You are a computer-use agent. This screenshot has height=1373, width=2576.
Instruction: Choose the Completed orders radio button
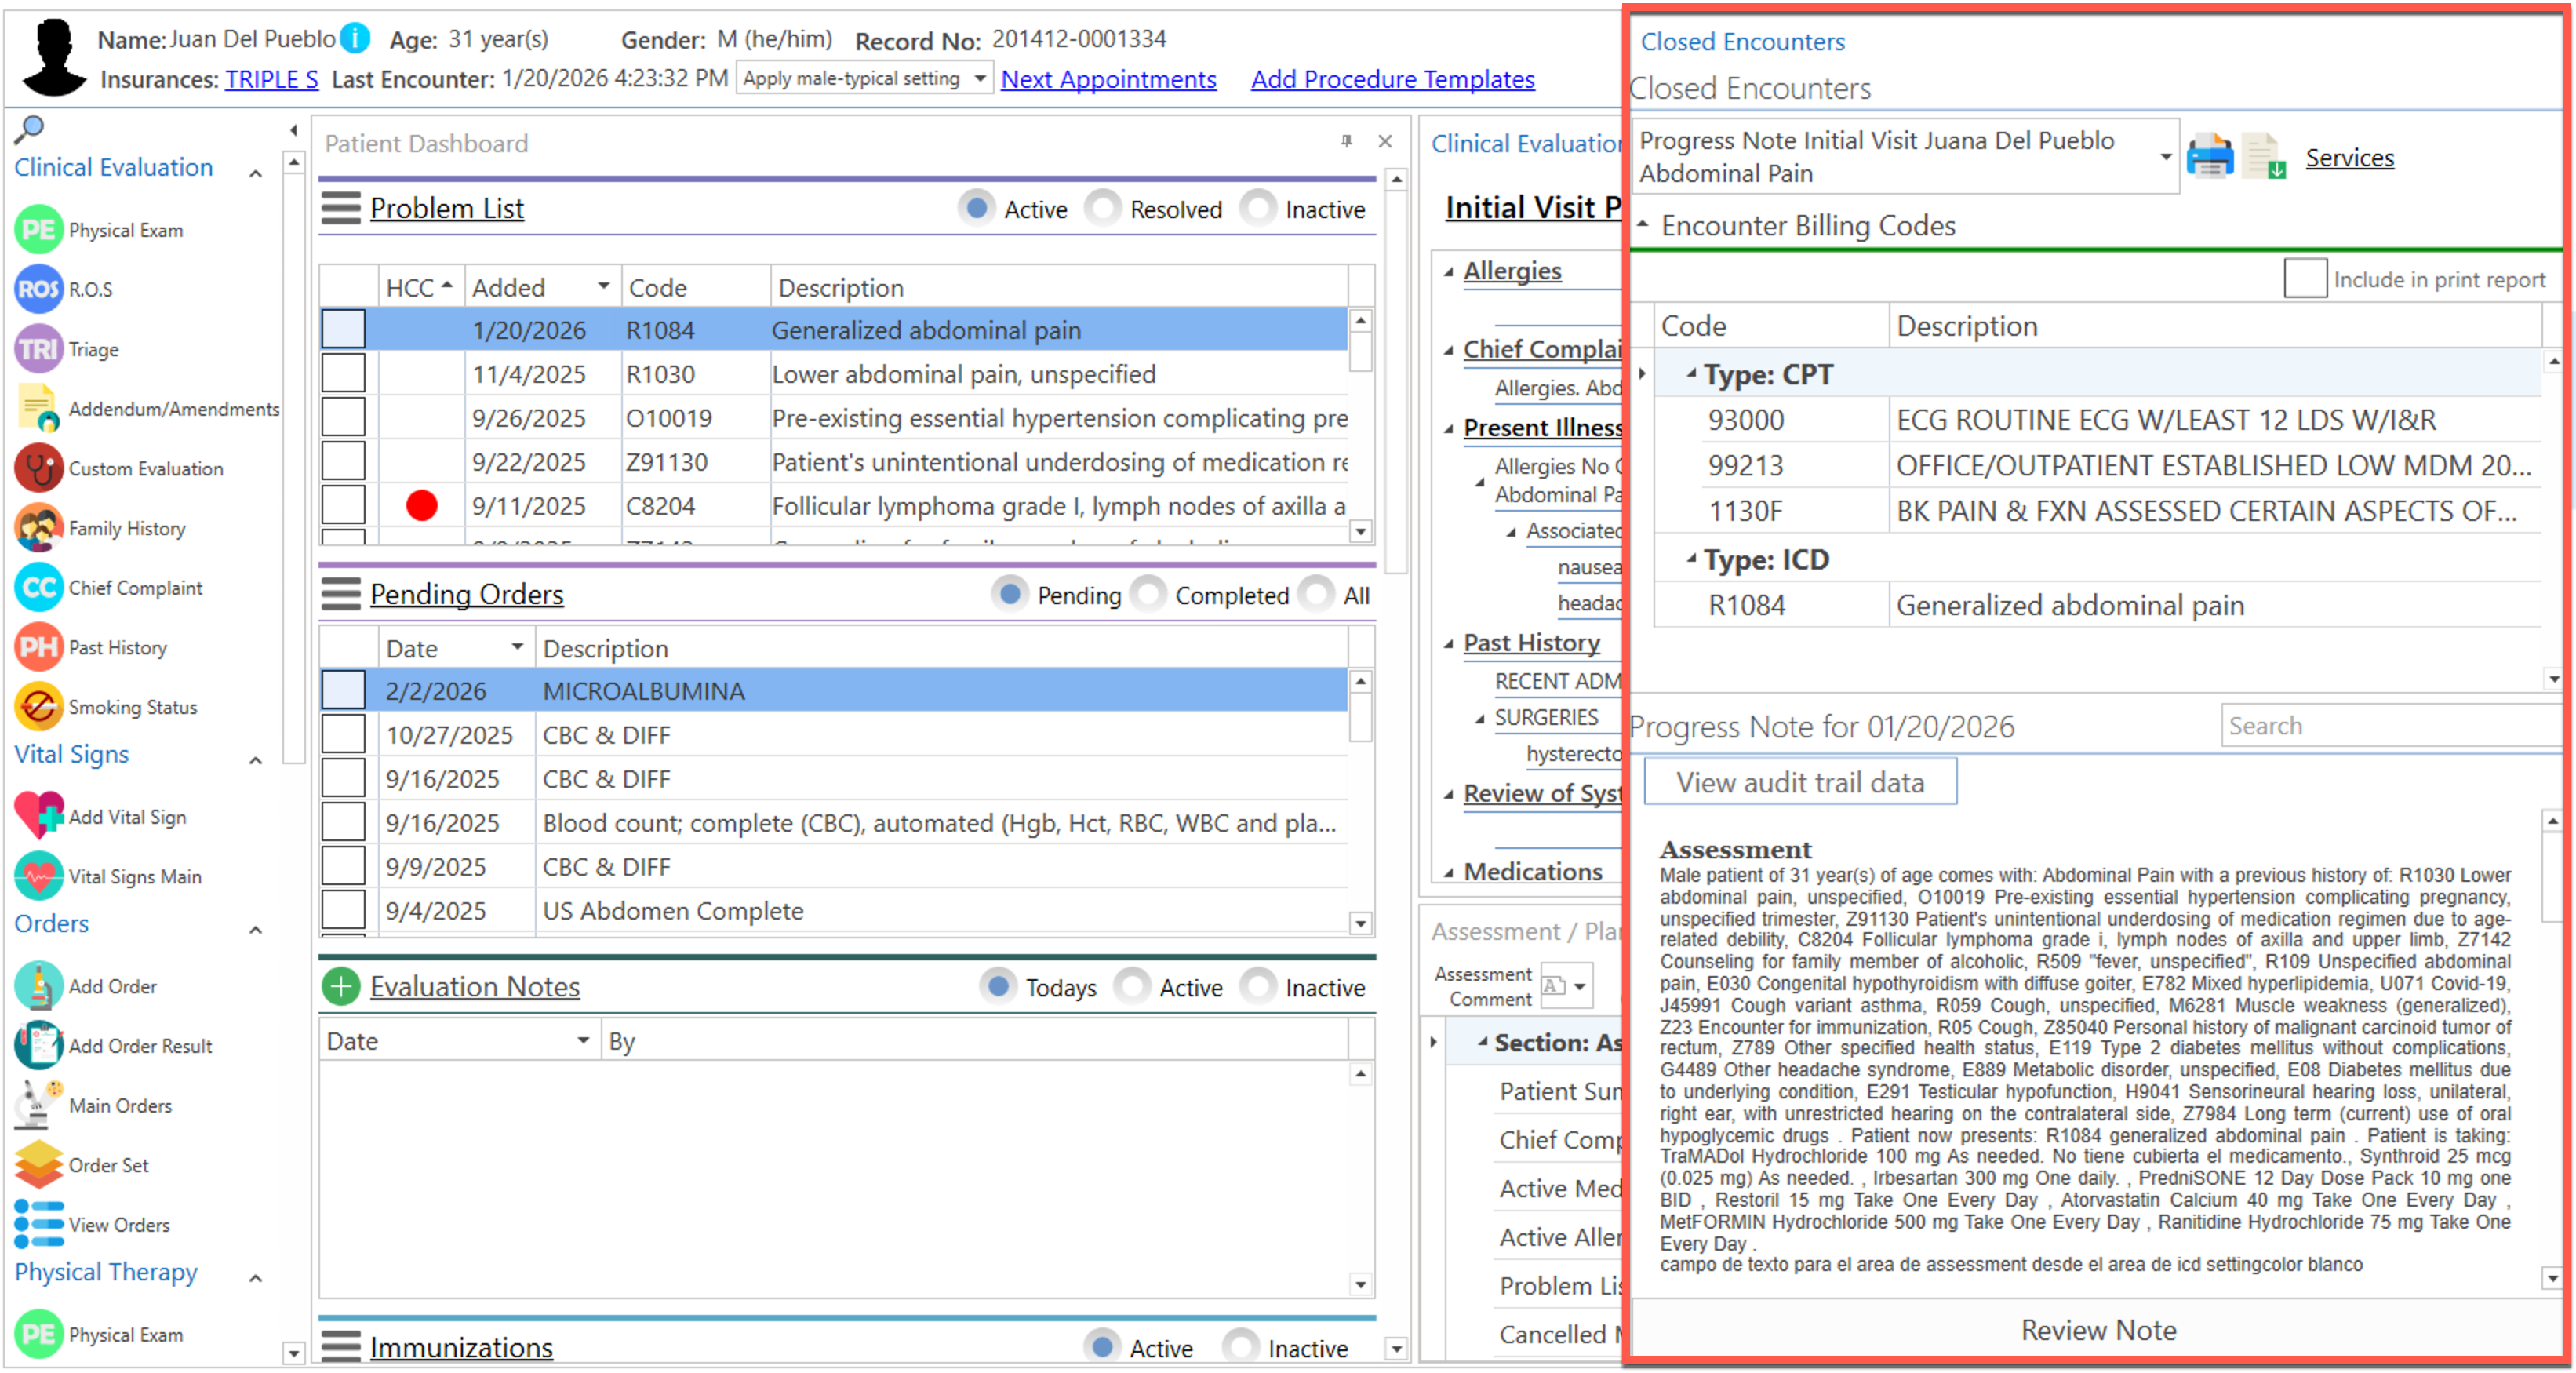coord(1149,594)
